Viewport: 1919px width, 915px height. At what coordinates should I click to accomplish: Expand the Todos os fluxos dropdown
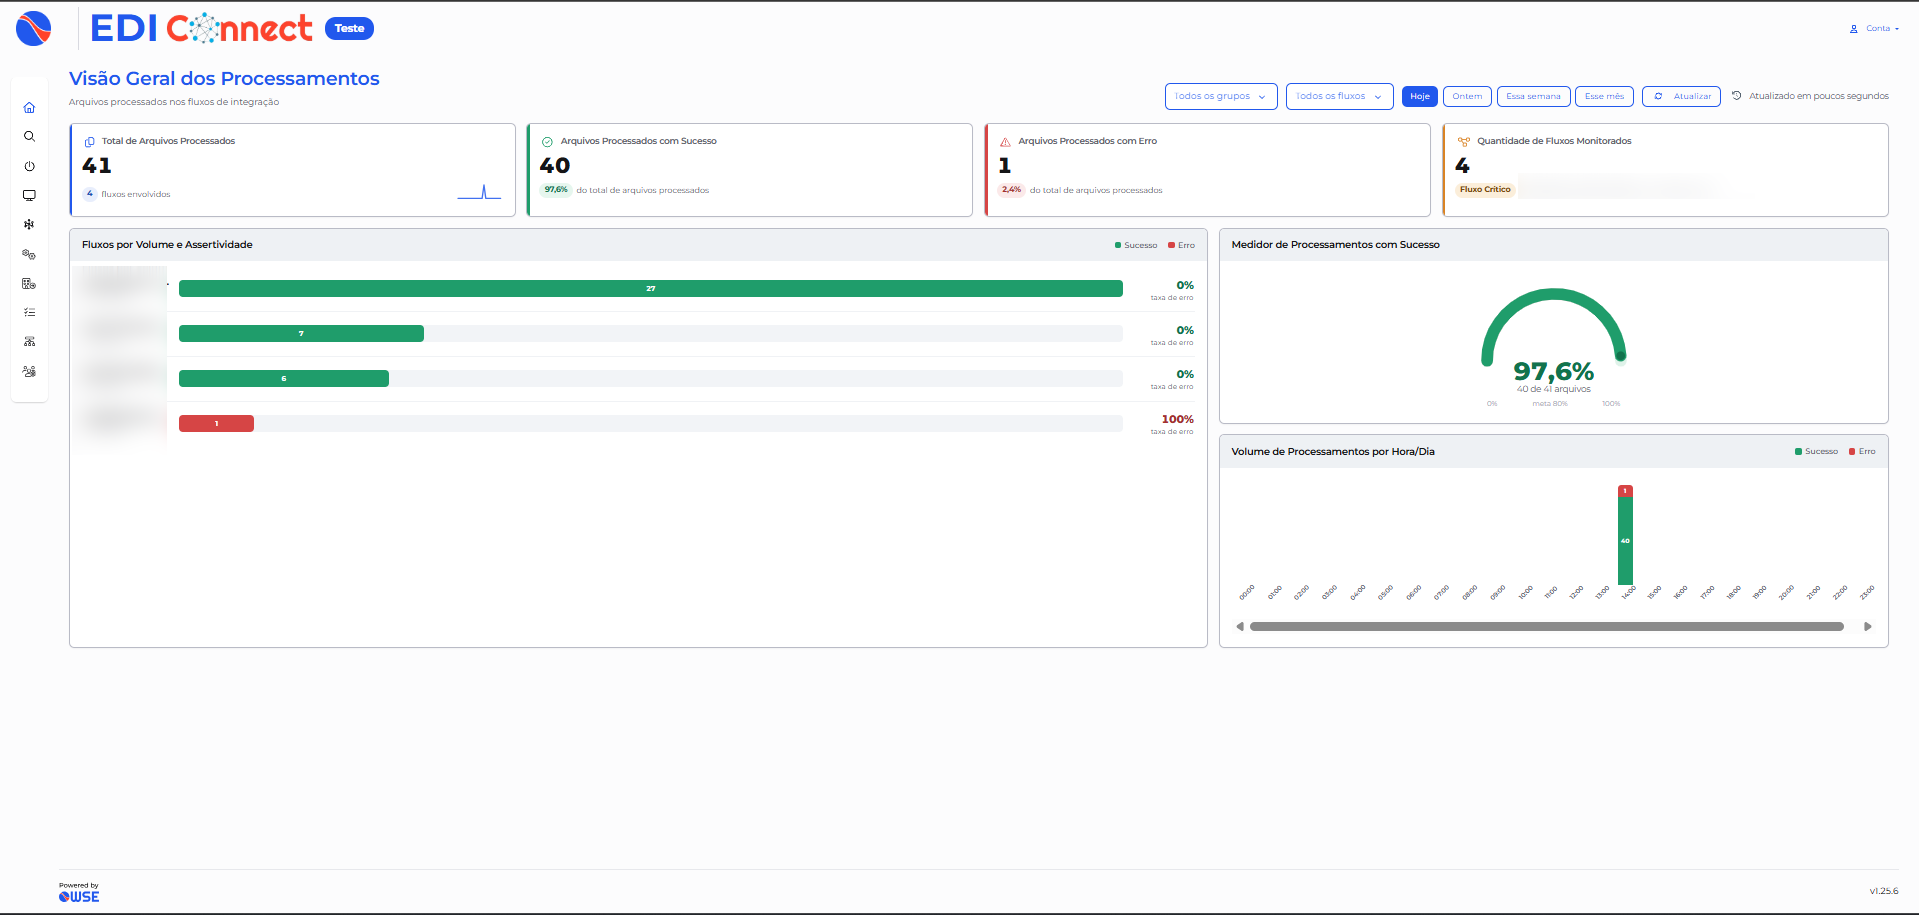(1339, 96)
